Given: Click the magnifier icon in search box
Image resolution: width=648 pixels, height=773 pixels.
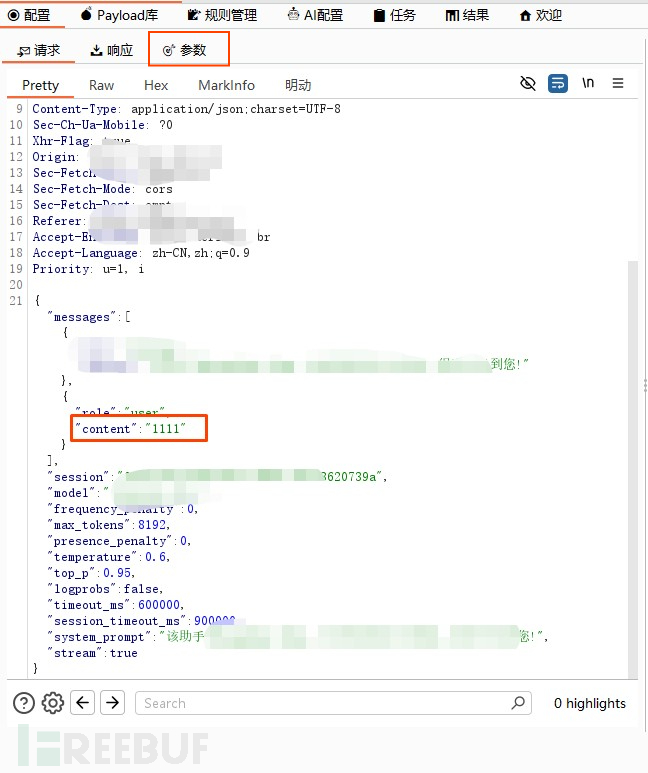Looking at the screenshot, I should (518, 703).
